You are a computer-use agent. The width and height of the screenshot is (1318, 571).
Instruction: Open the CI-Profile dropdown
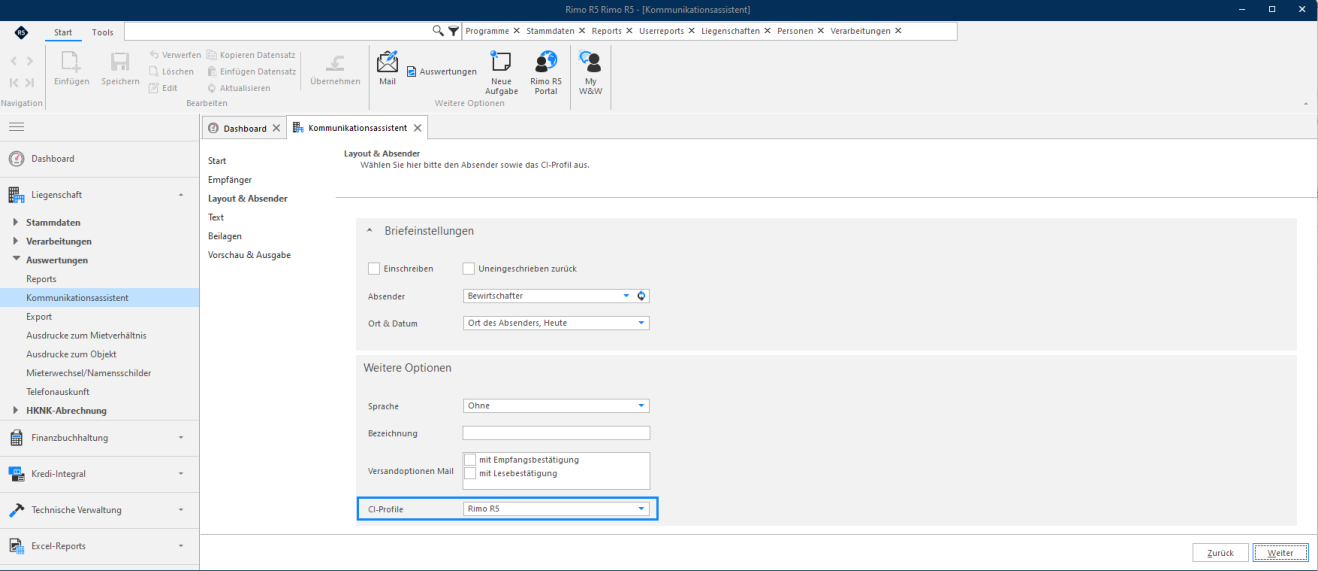pyautogui.click(x=641, y=509)
